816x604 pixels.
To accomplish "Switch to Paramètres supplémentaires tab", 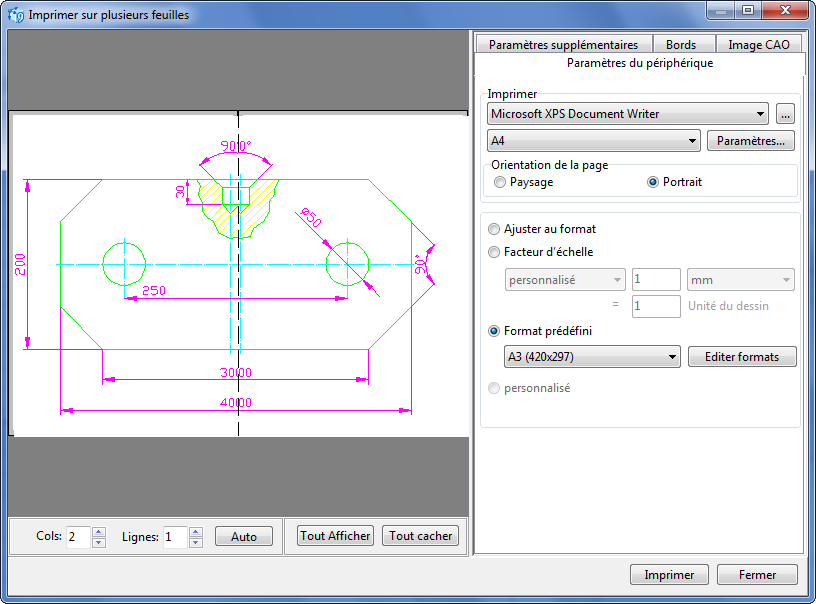I will 563,45.
